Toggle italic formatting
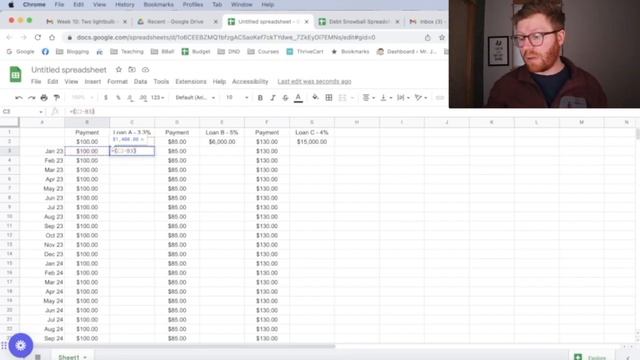640x360 pixels. coord(273,98)
